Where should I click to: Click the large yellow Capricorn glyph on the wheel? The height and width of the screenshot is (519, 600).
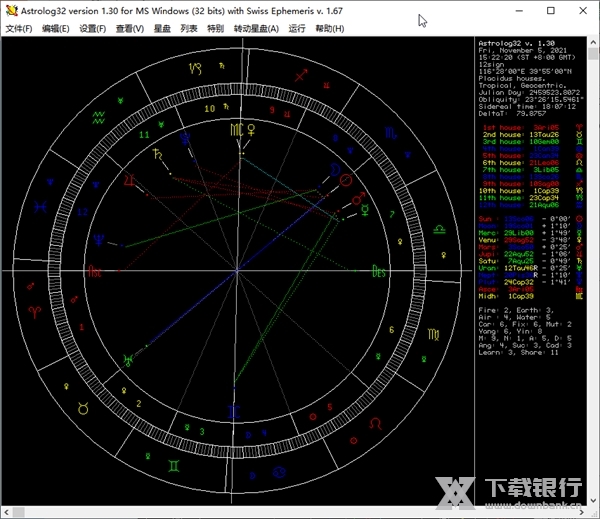click(195, 69)
